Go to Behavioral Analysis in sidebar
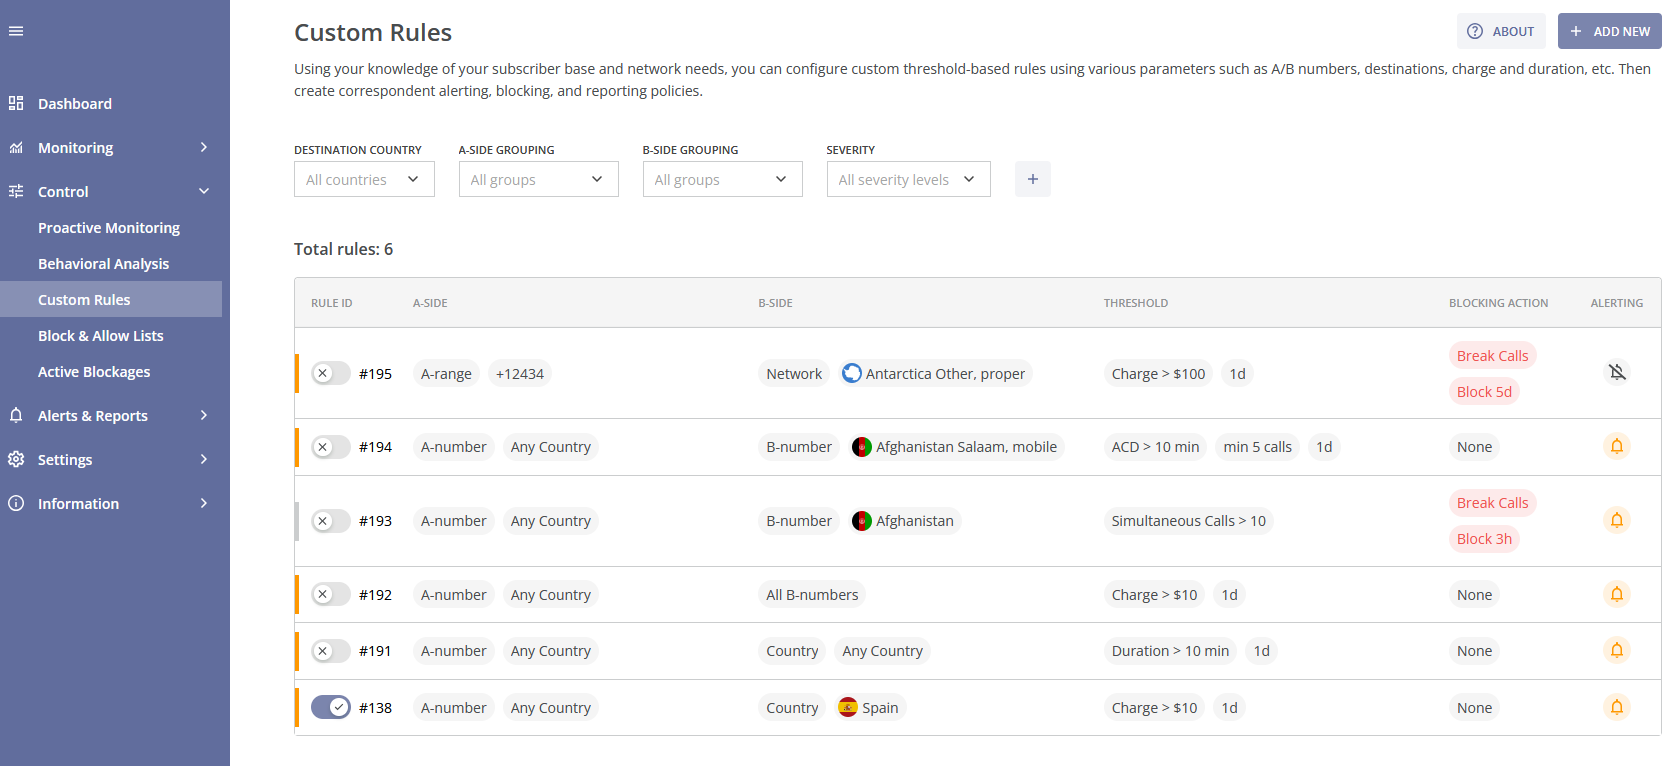The width and height of the screenshot is (1679, 766). [104, 264]
